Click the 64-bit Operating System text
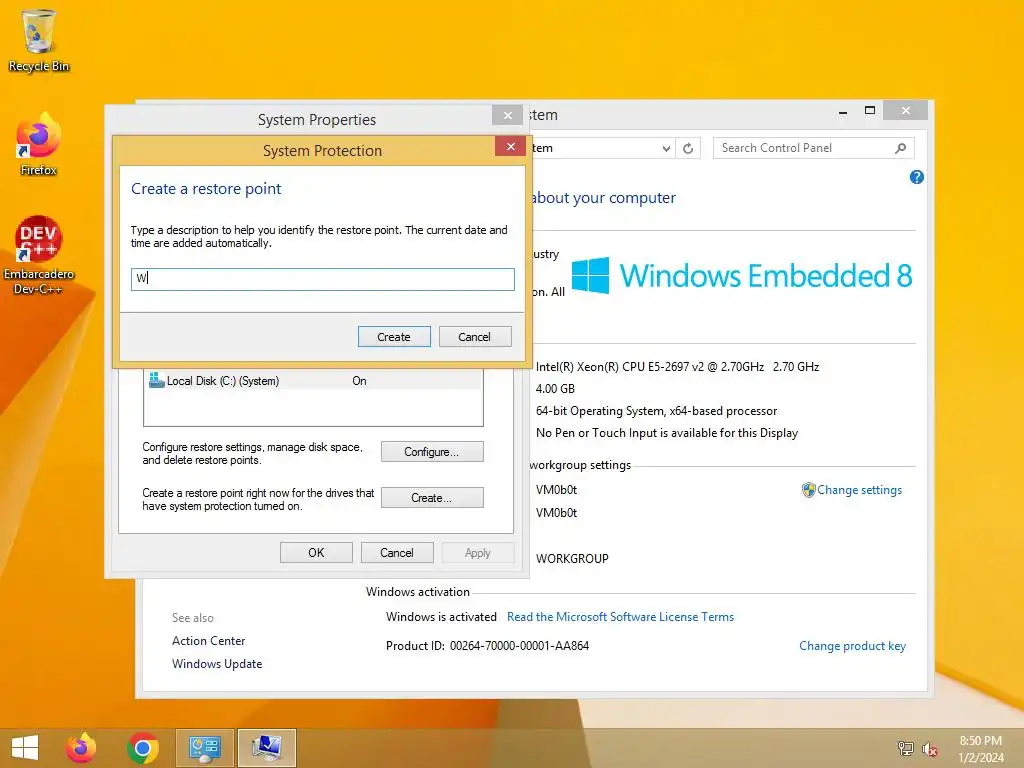The image size is (1024, 768). coord(656,411)
